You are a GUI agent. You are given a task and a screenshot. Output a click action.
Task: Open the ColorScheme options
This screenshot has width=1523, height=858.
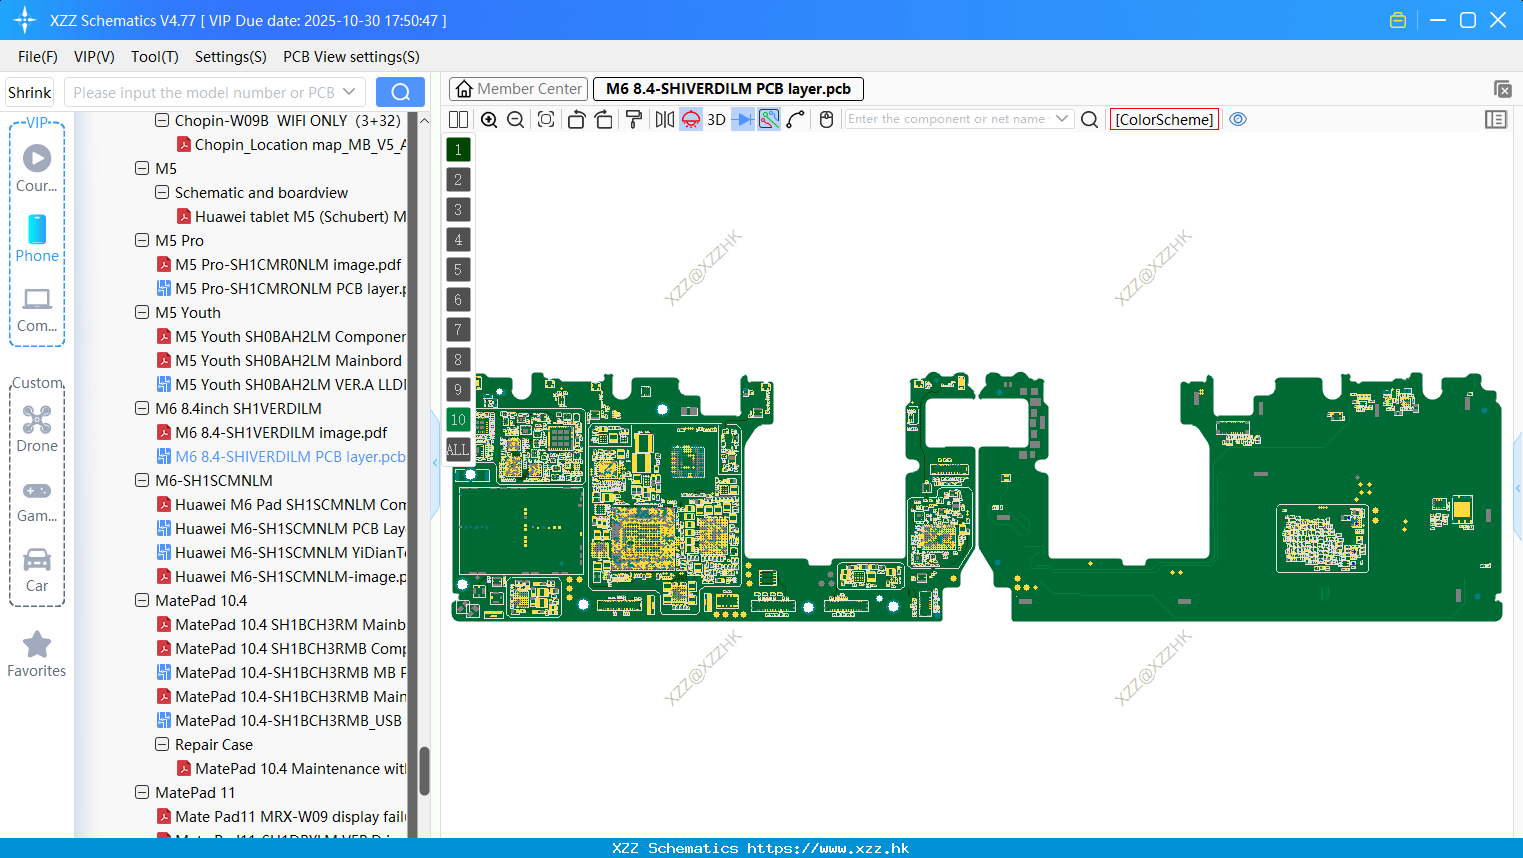tap(1164, 119)
